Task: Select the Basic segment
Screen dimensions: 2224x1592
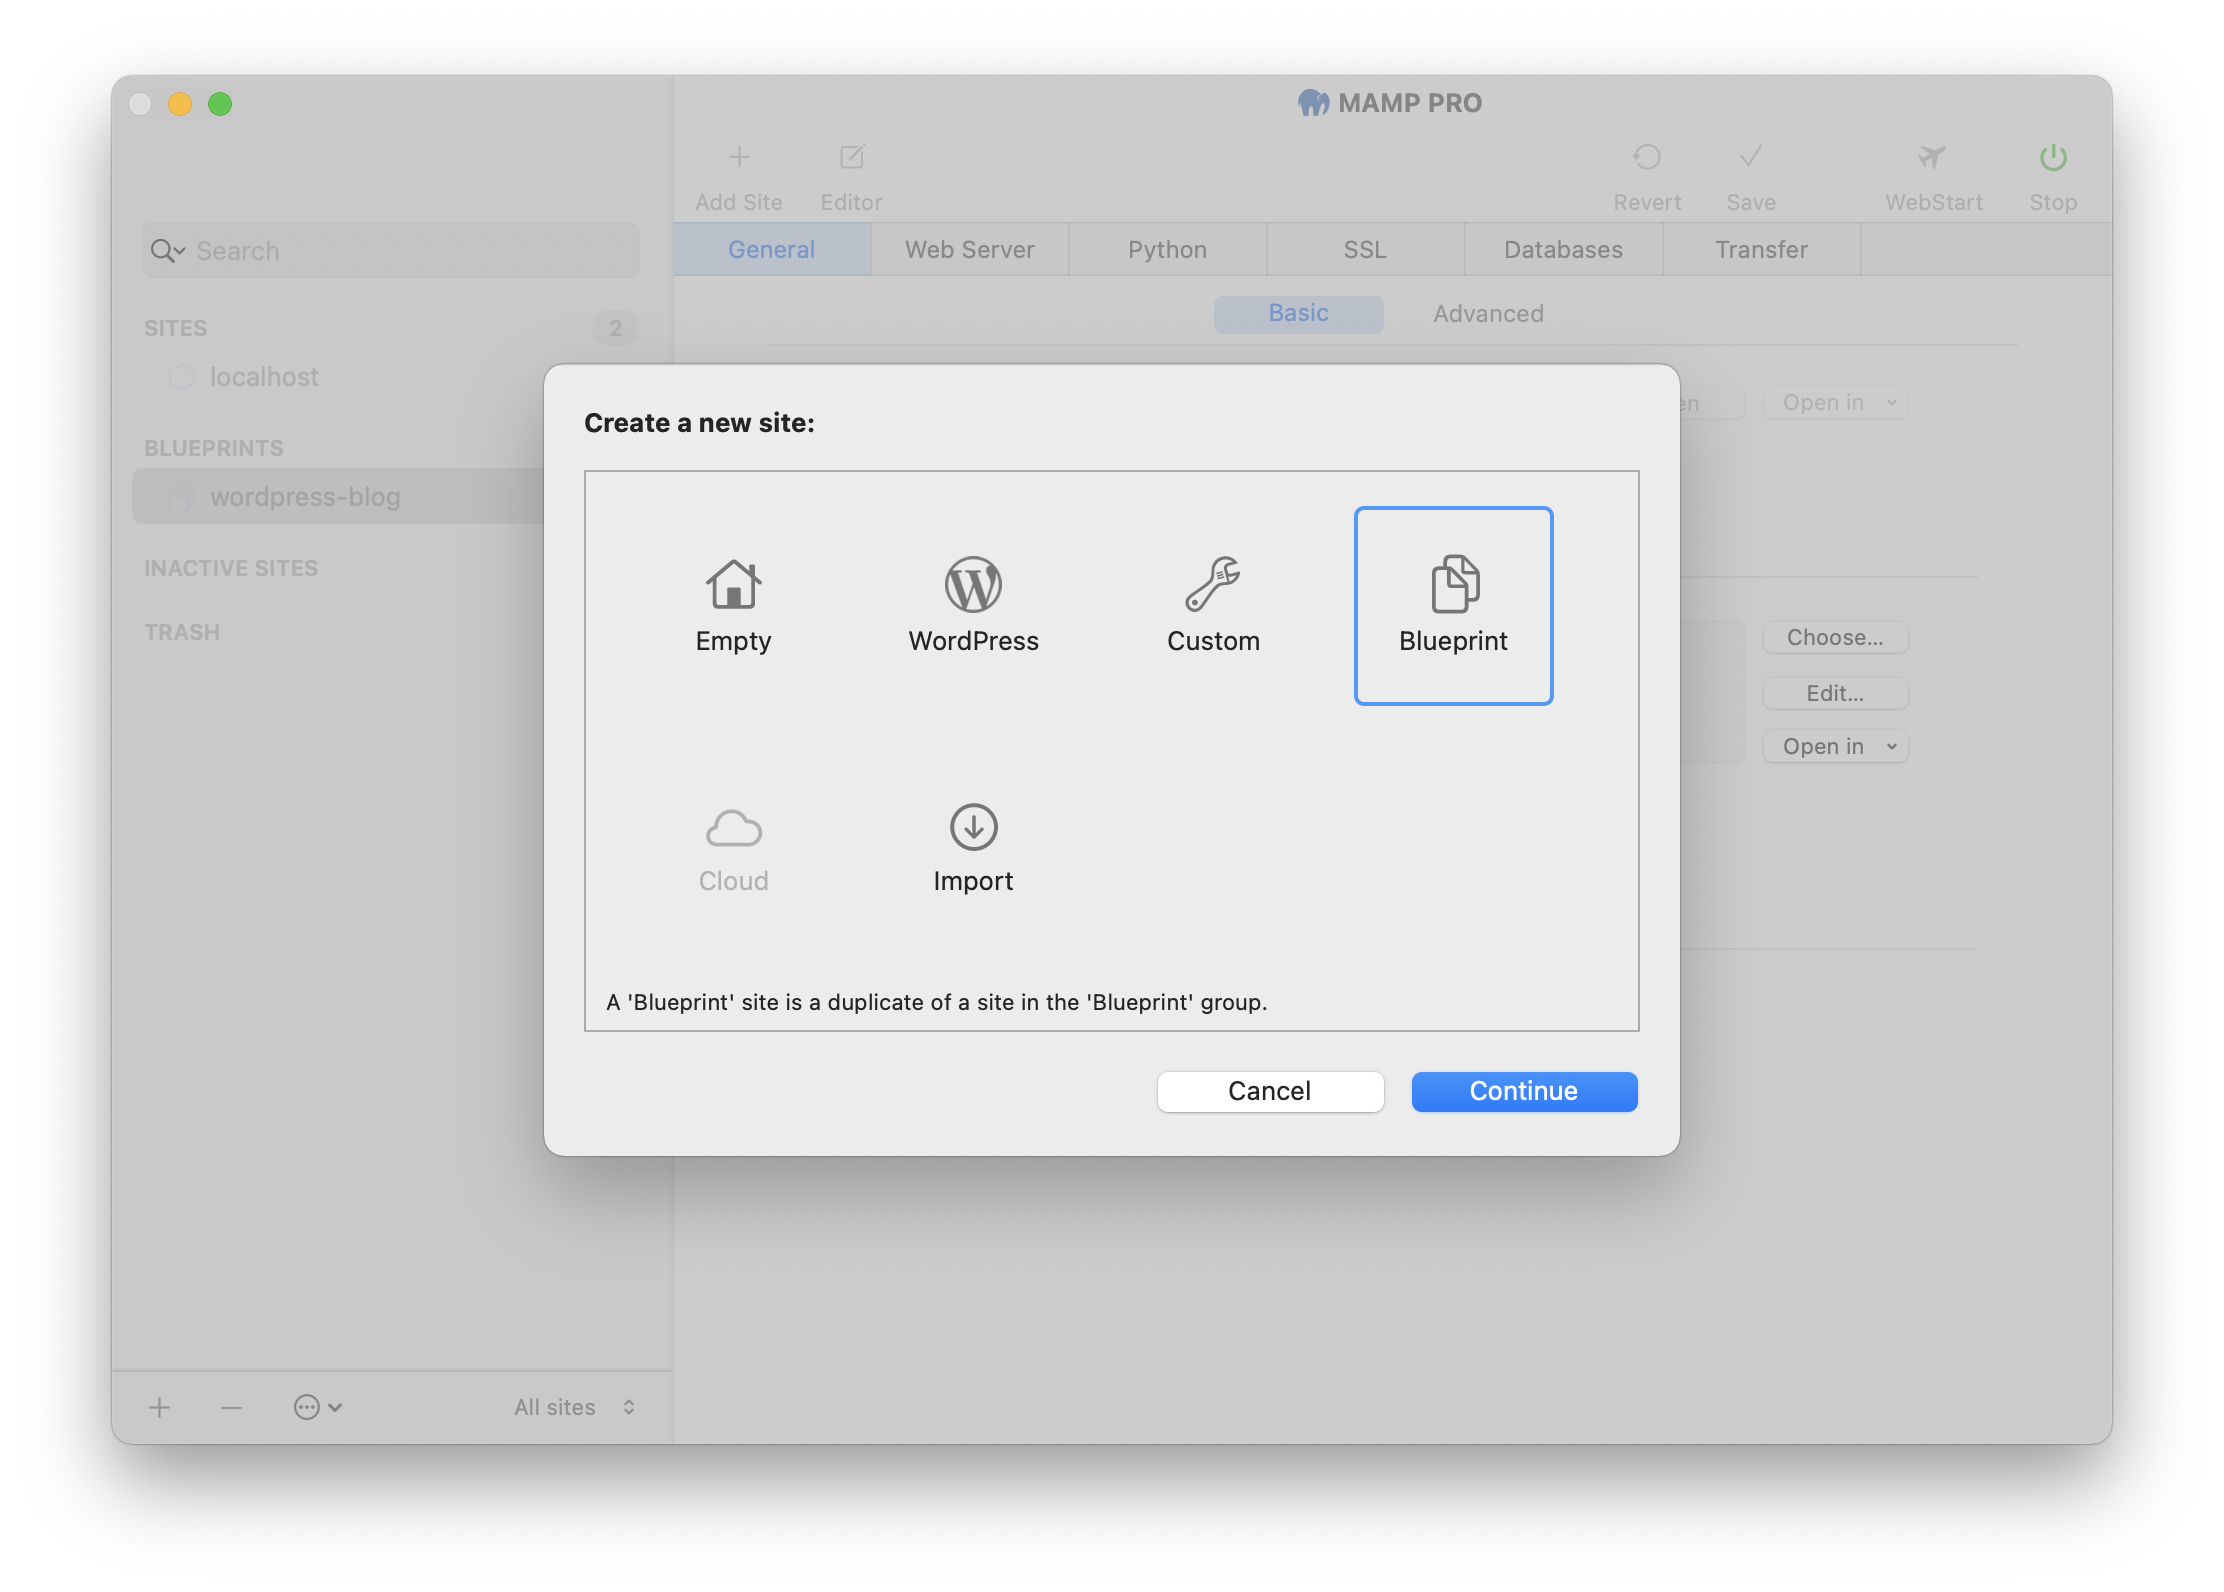Action: click(x=1299, y=314)
